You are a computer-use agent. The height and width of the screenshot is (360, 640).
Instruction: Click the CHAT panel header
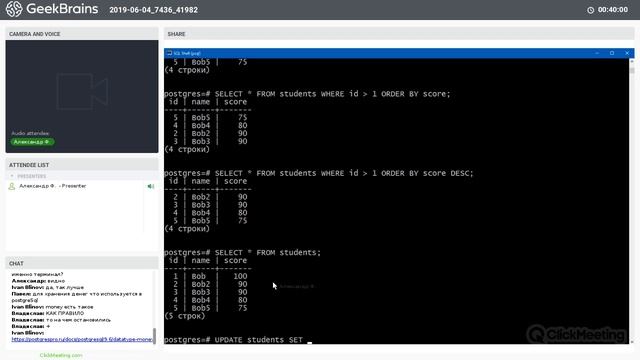pyautogui.click(x=82, y=263)
